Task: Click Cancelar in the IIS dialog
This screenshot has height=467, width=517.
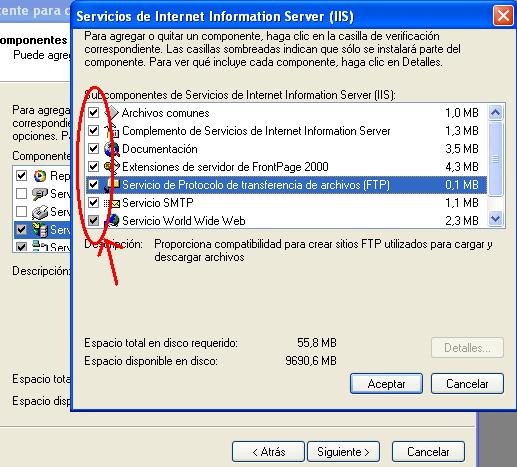Action: tap(467, 384)
